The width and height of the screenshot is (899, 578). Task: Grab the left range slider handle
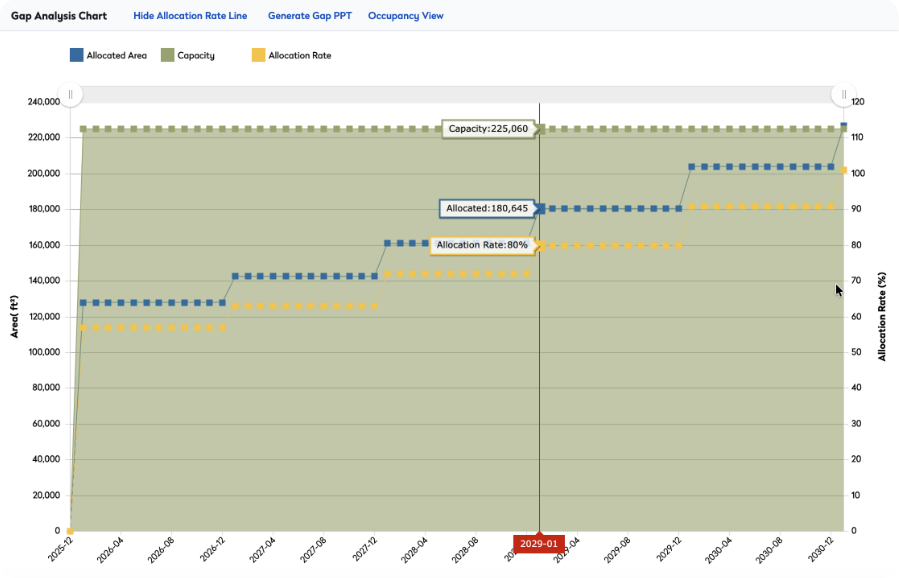pyautogui.click(x=70, y=94)
